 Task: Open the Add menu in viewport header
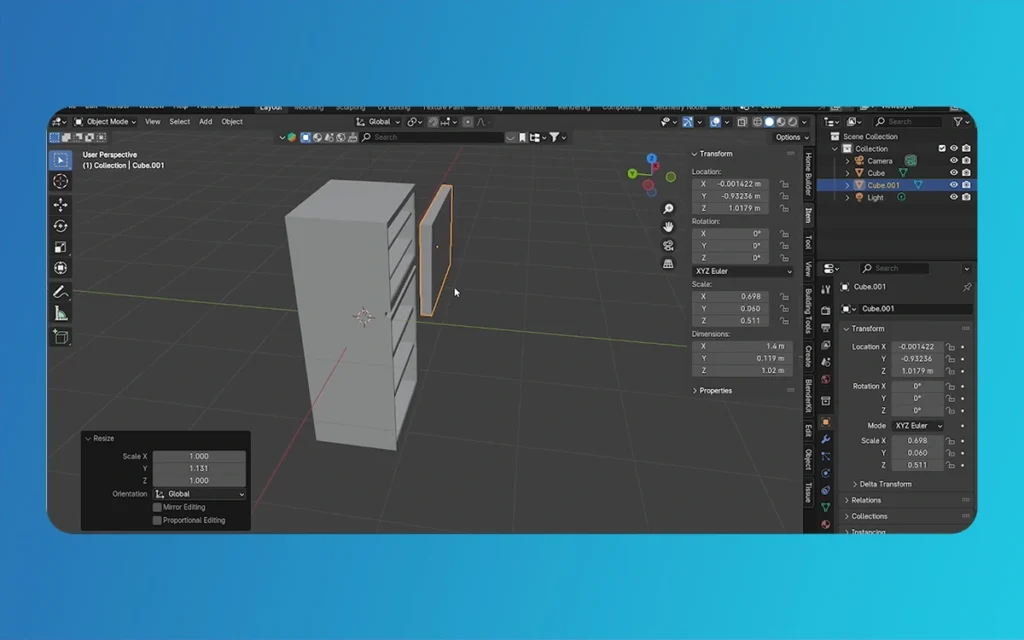205,122
